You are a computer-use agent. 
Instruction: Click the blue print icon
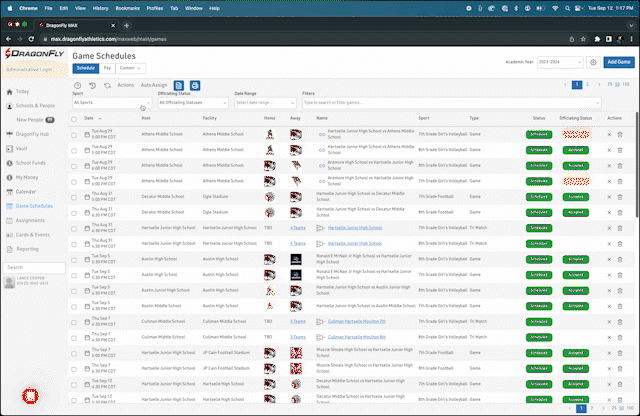tap(195, 86)
